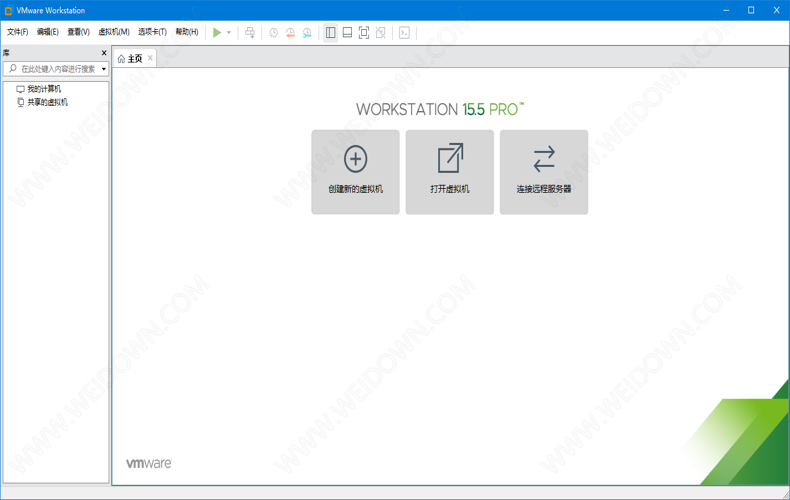790x500 pixels.
Task: Enter full screen mode icon
Action: coord(364,32)
